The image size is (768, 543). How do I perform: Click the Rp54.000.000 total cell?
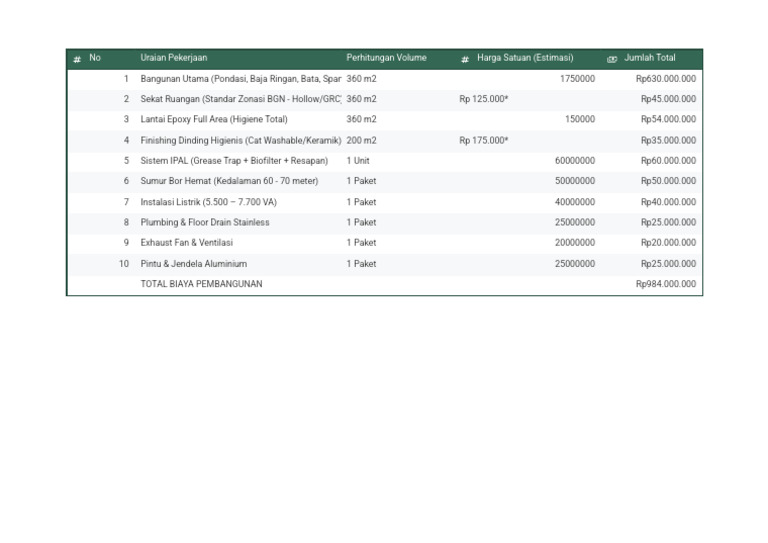(668, 119)
